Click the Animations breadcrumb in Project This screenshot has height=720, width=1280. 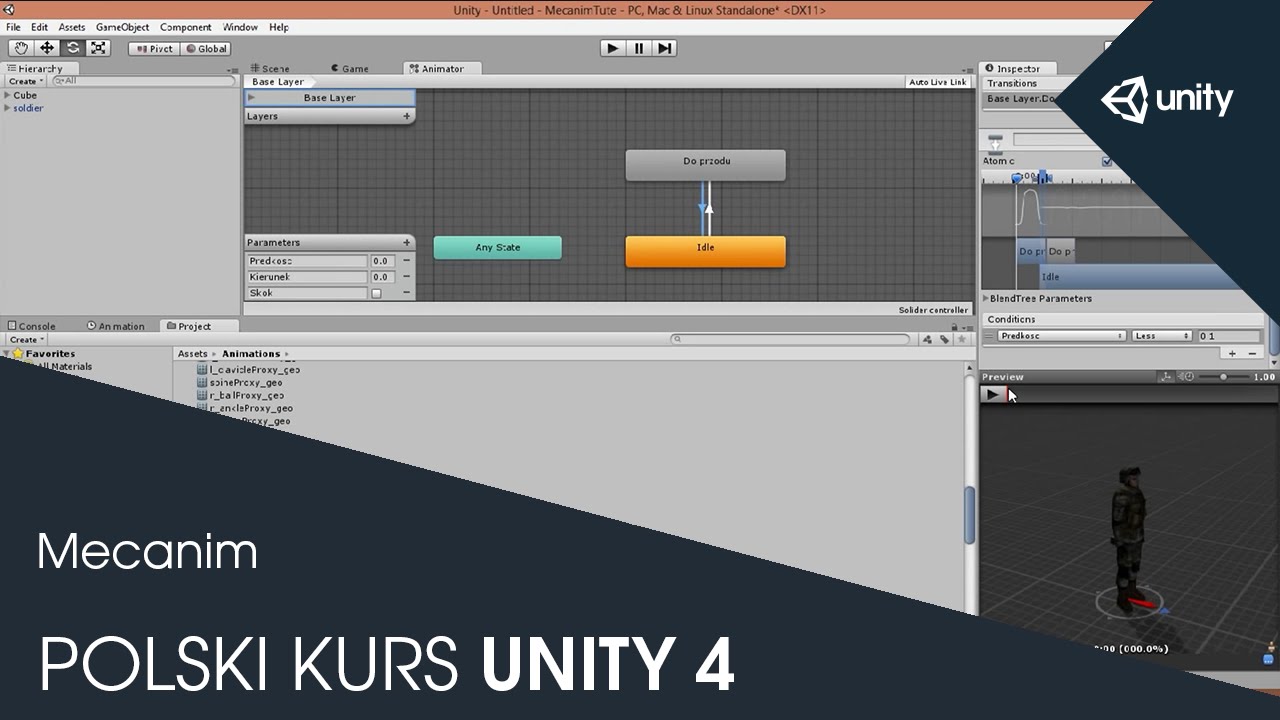point(251,353)
